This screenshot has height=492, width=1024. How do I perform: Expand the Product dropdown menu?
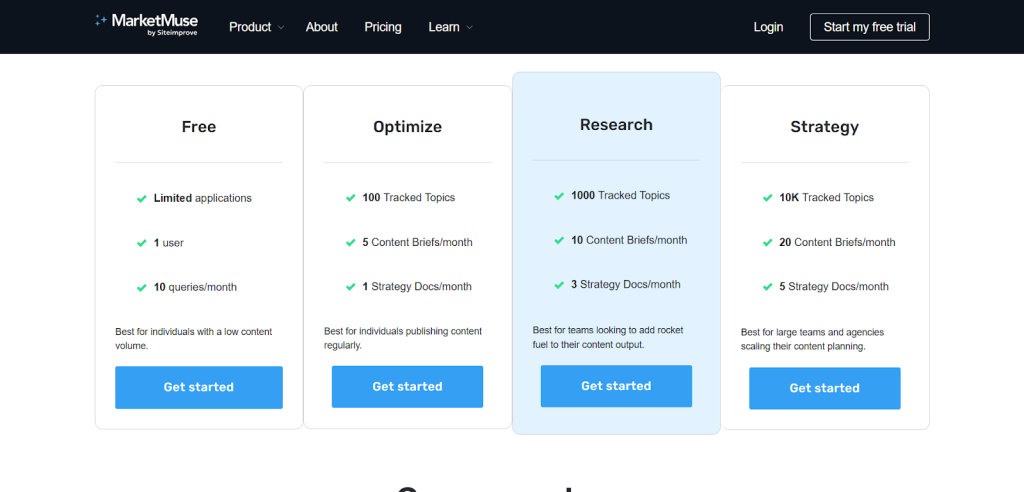(257, 27)
